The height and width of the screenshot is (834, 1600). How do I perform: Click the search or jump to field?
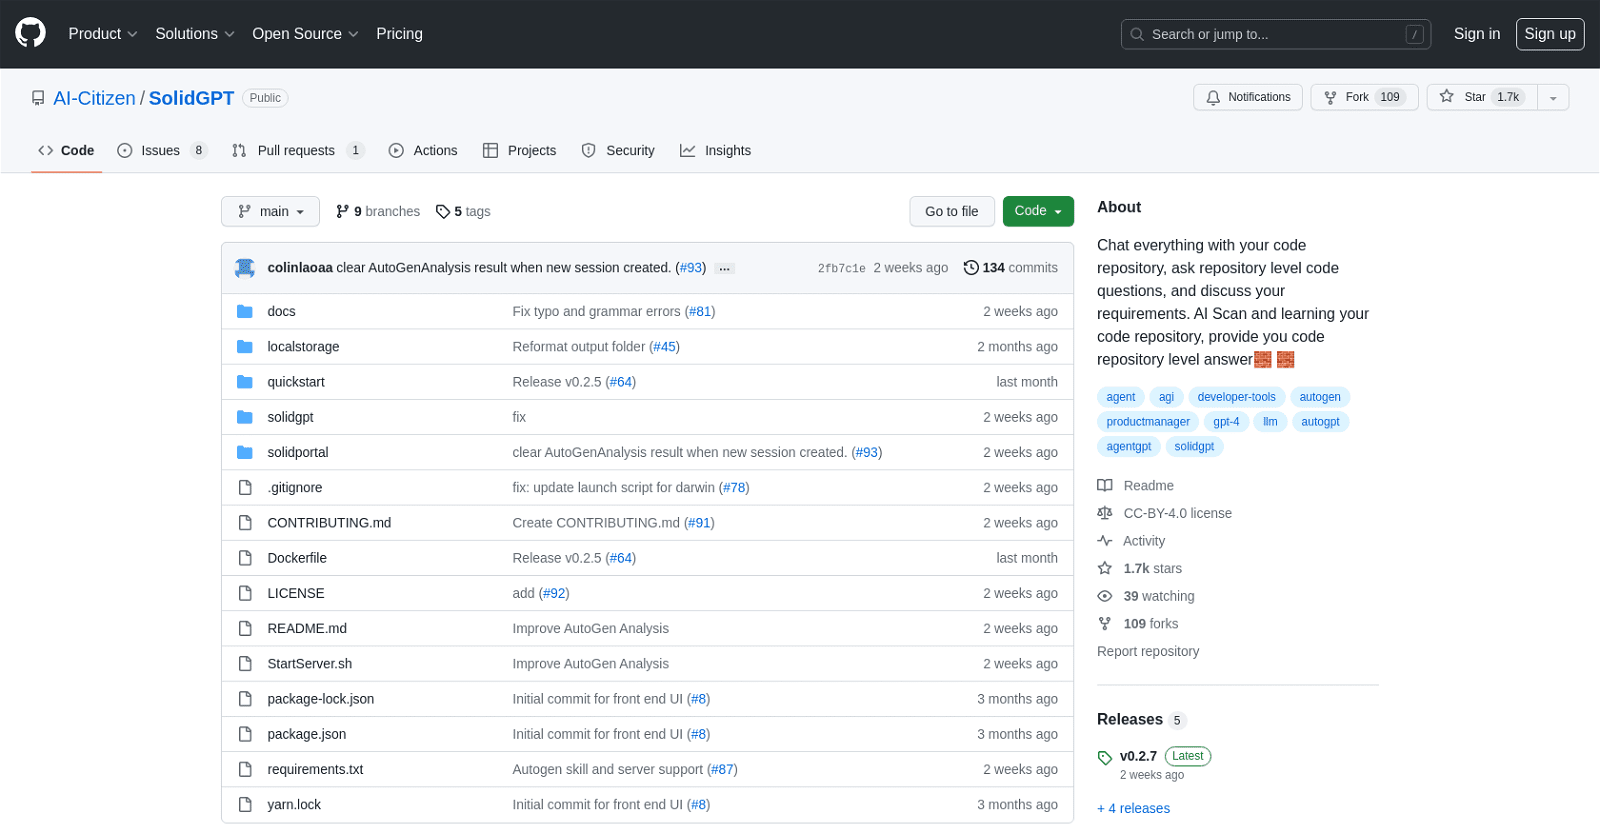click(x=1275, y=34)
